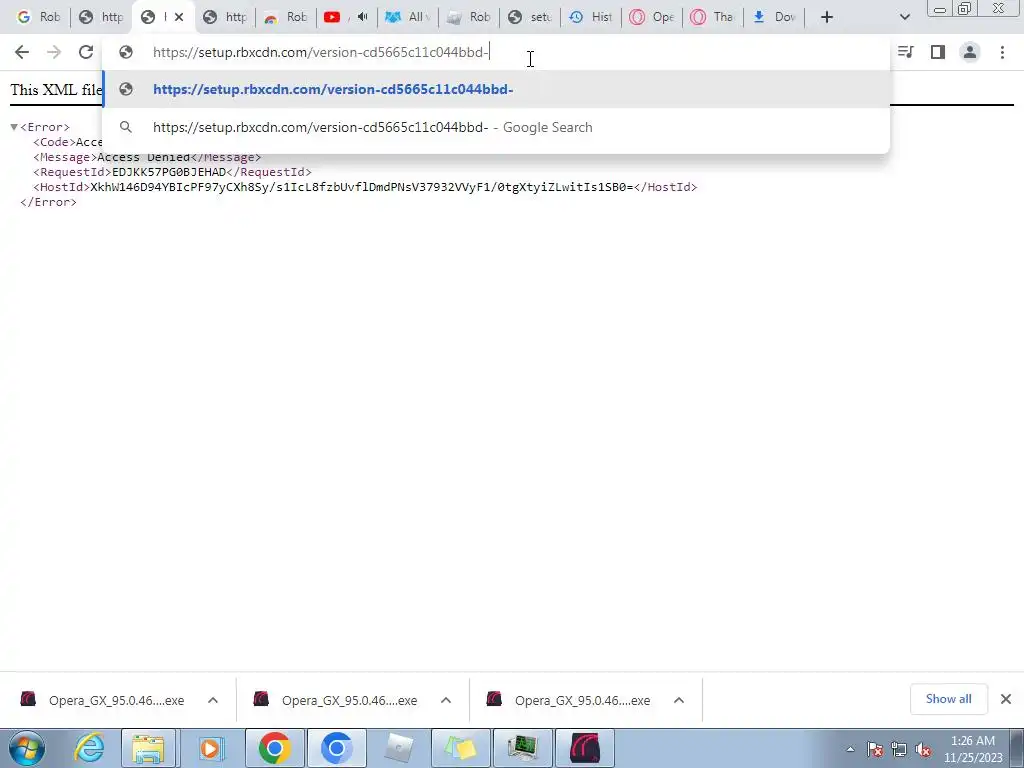
Task: Switch to the second 'http' tab
Action: [100, 17]
